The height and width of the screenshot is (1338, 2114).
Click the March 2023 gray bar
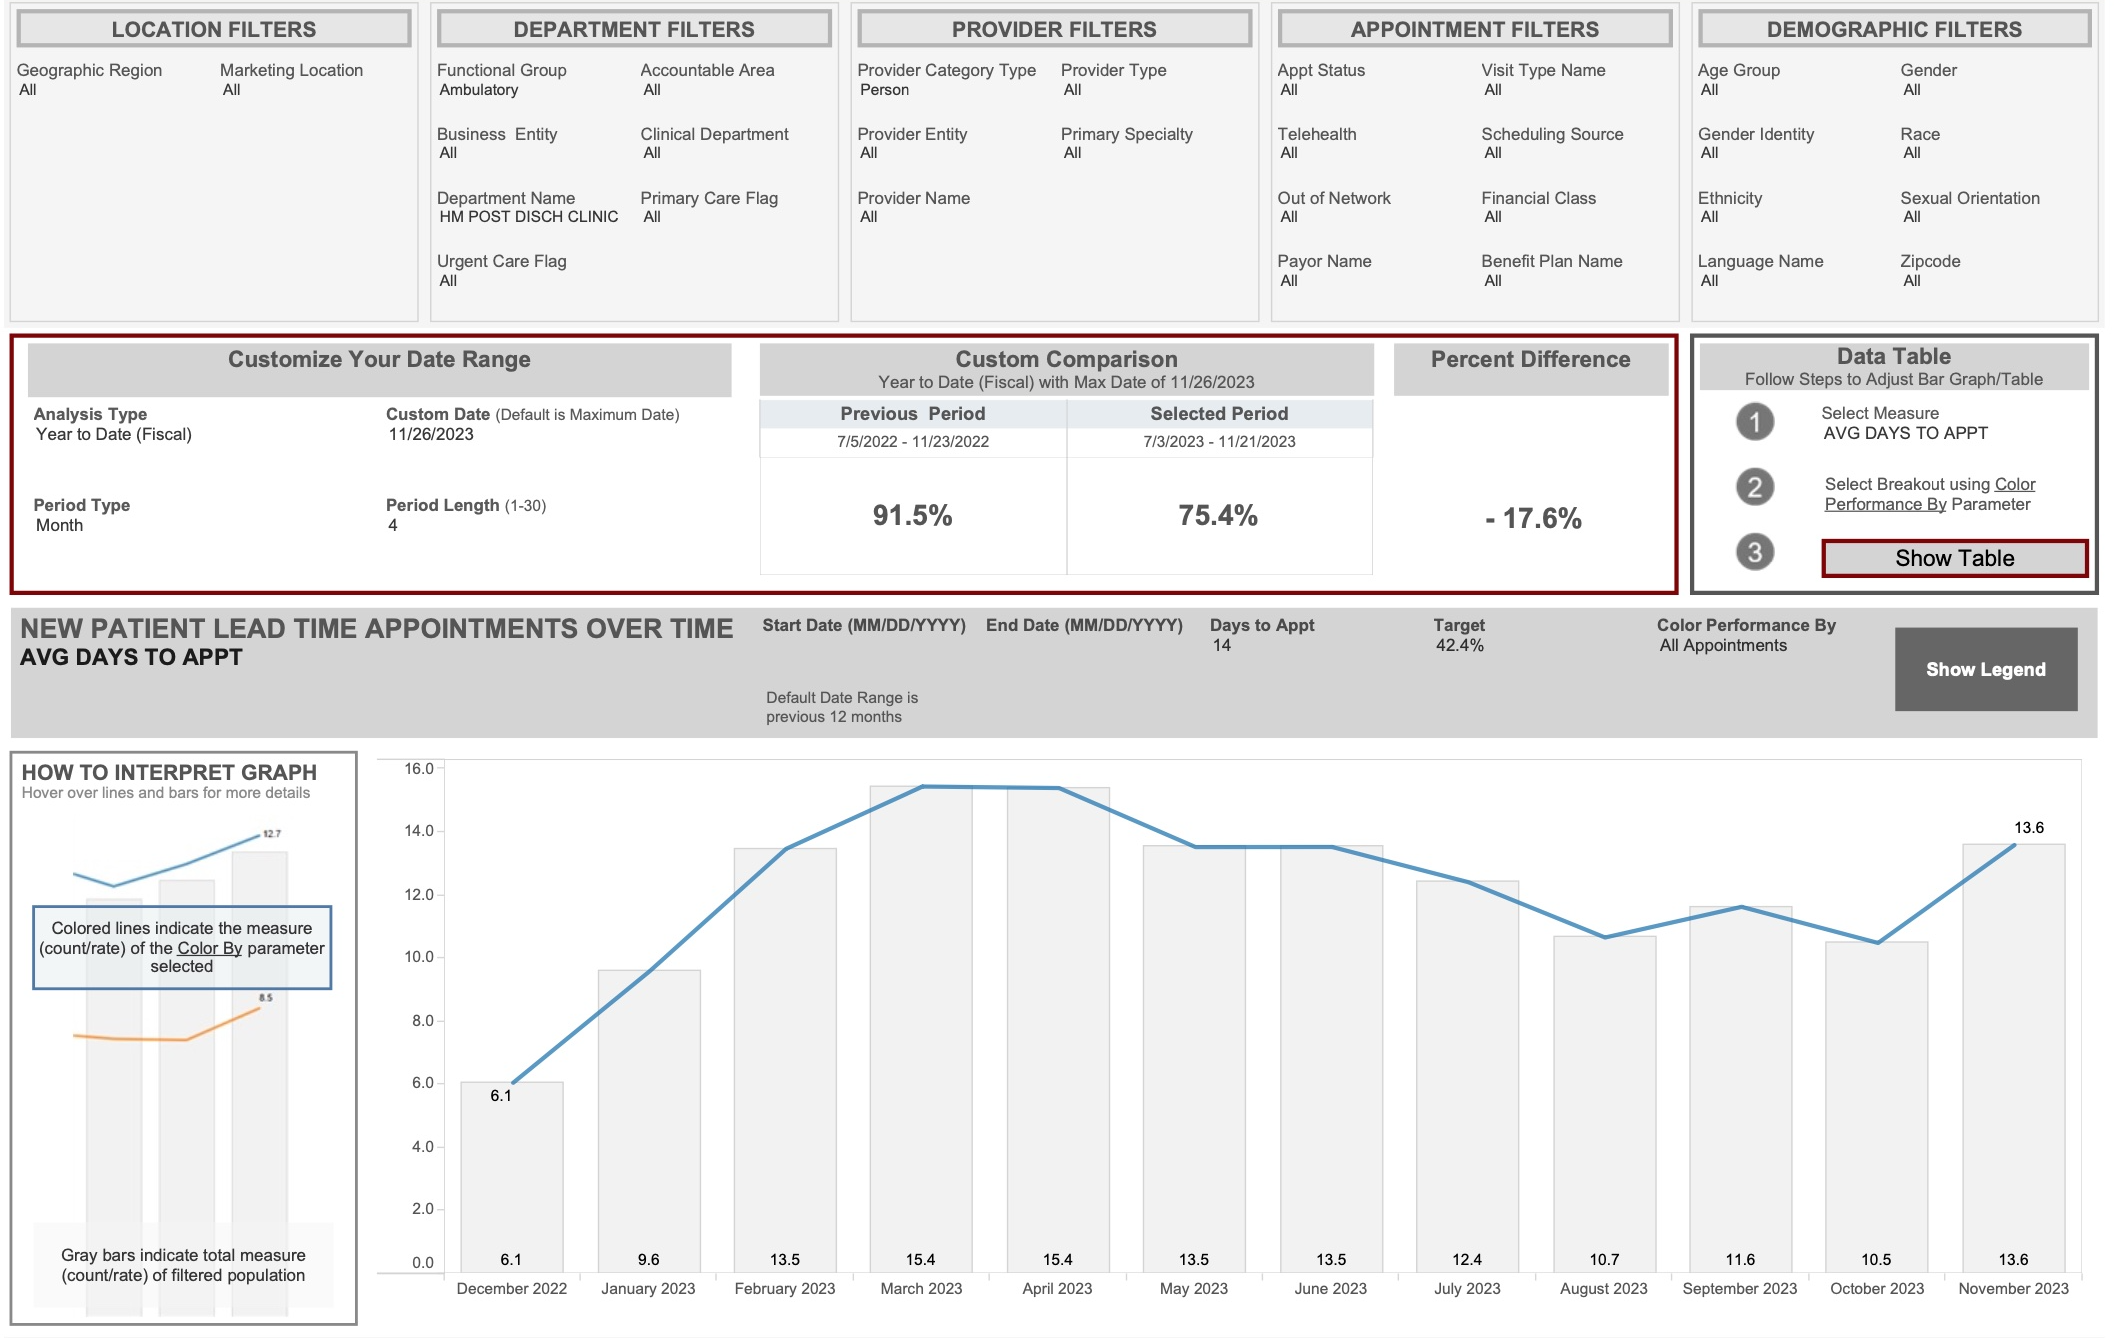pyautogui.click(x=920, y=1030)
